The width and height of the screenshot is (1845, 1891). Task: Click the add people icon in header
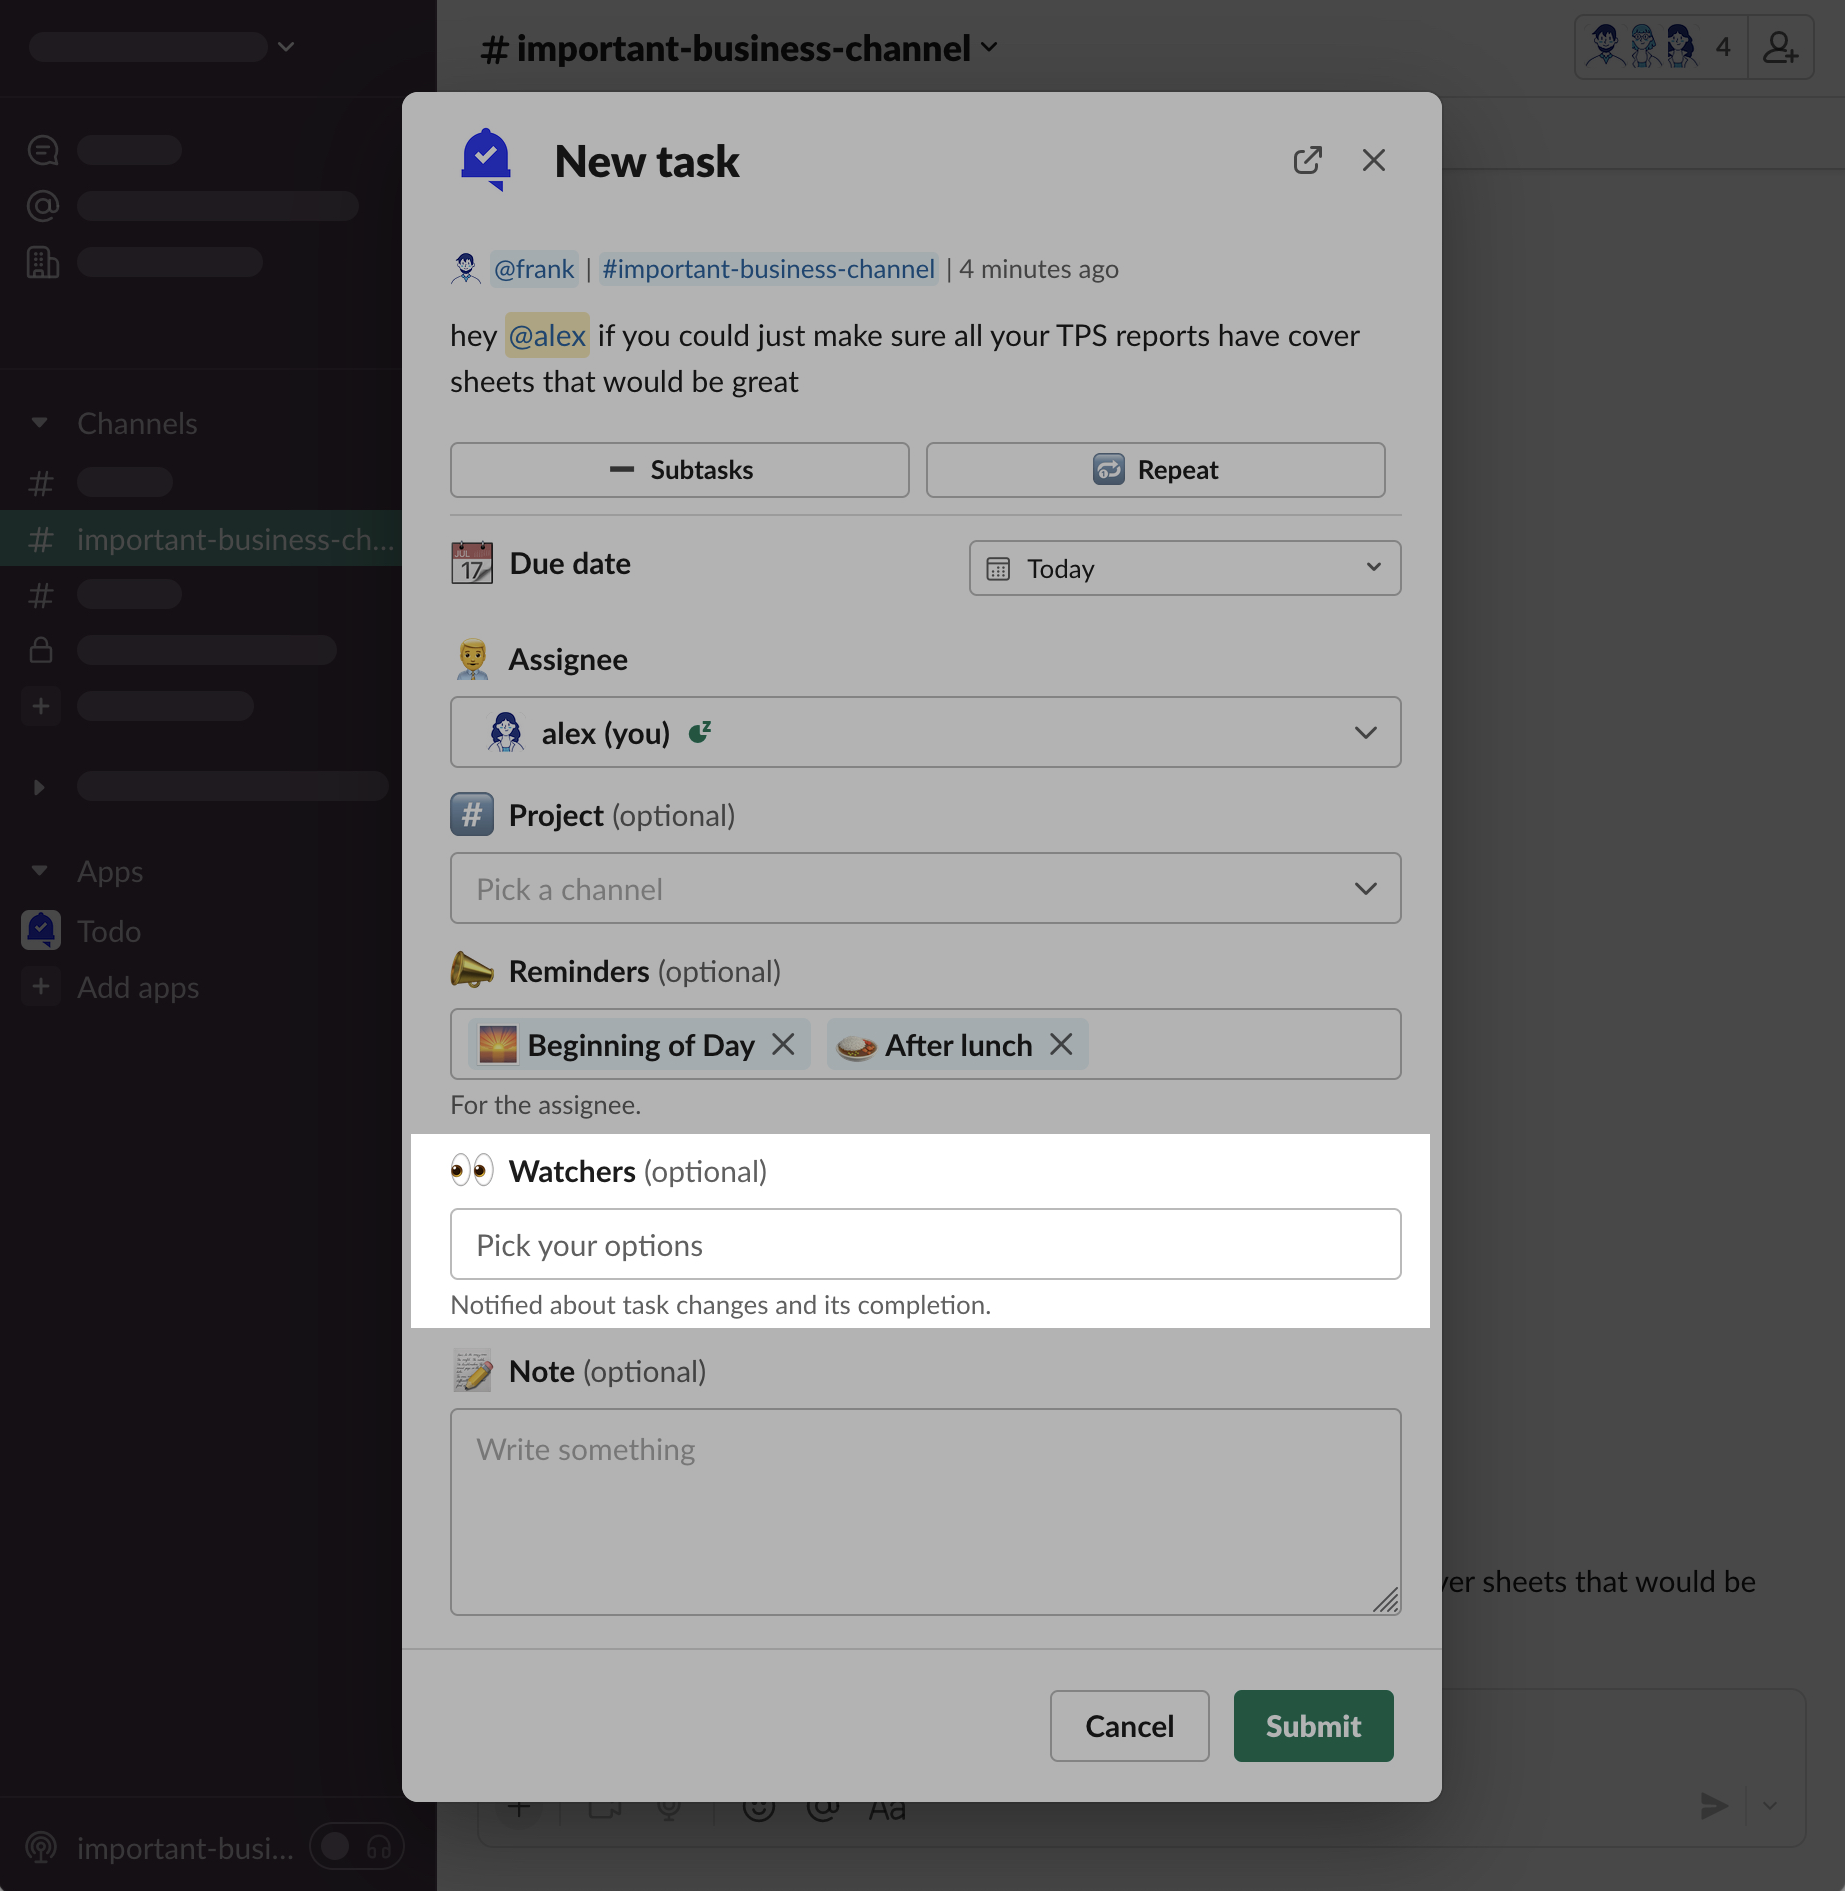[1780, 47]
